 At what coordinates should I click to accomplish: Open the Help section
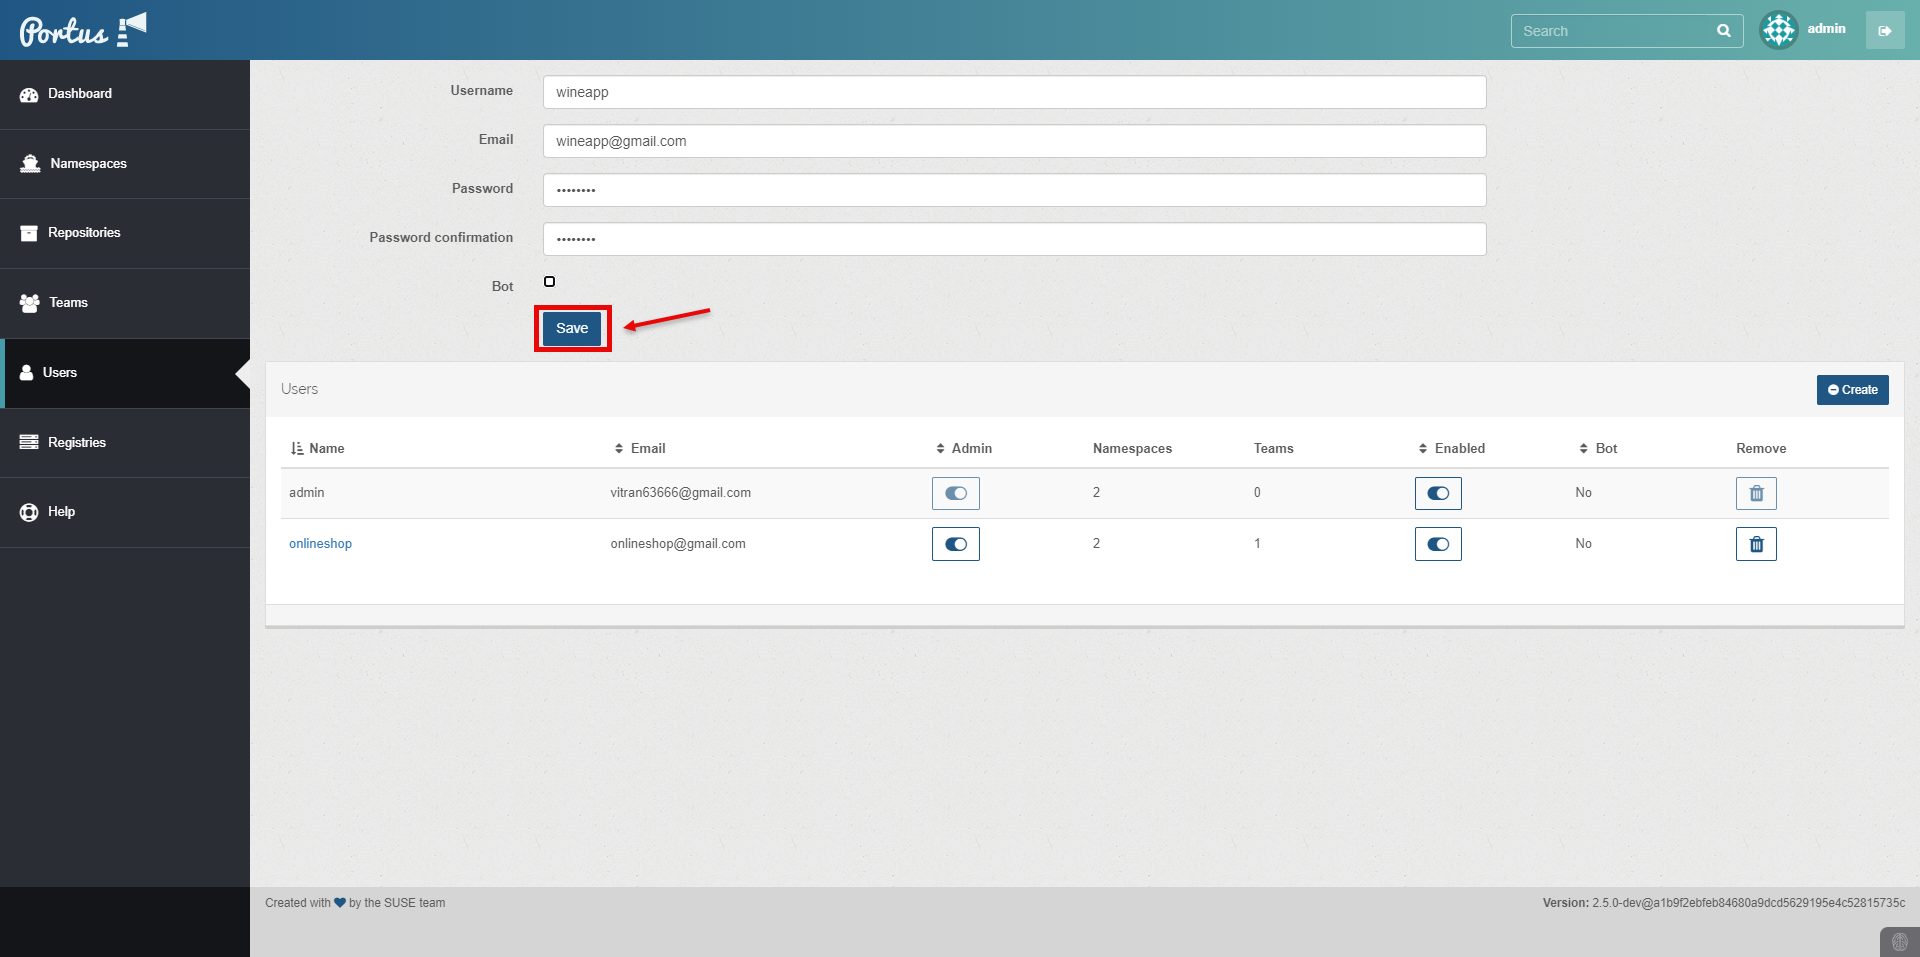tap(61, 512)
